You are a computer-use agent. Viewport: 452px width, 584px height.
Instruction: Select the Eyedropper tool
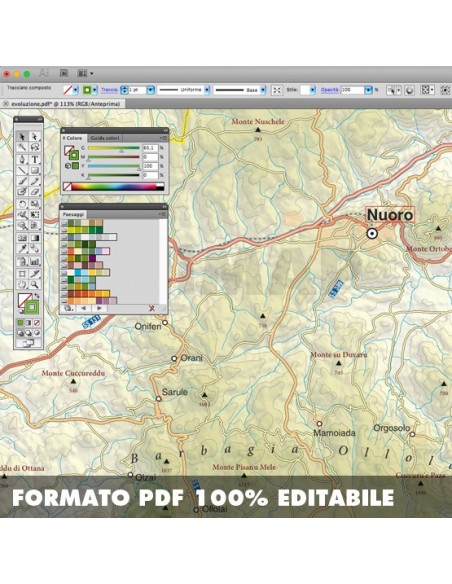[22, 248]
